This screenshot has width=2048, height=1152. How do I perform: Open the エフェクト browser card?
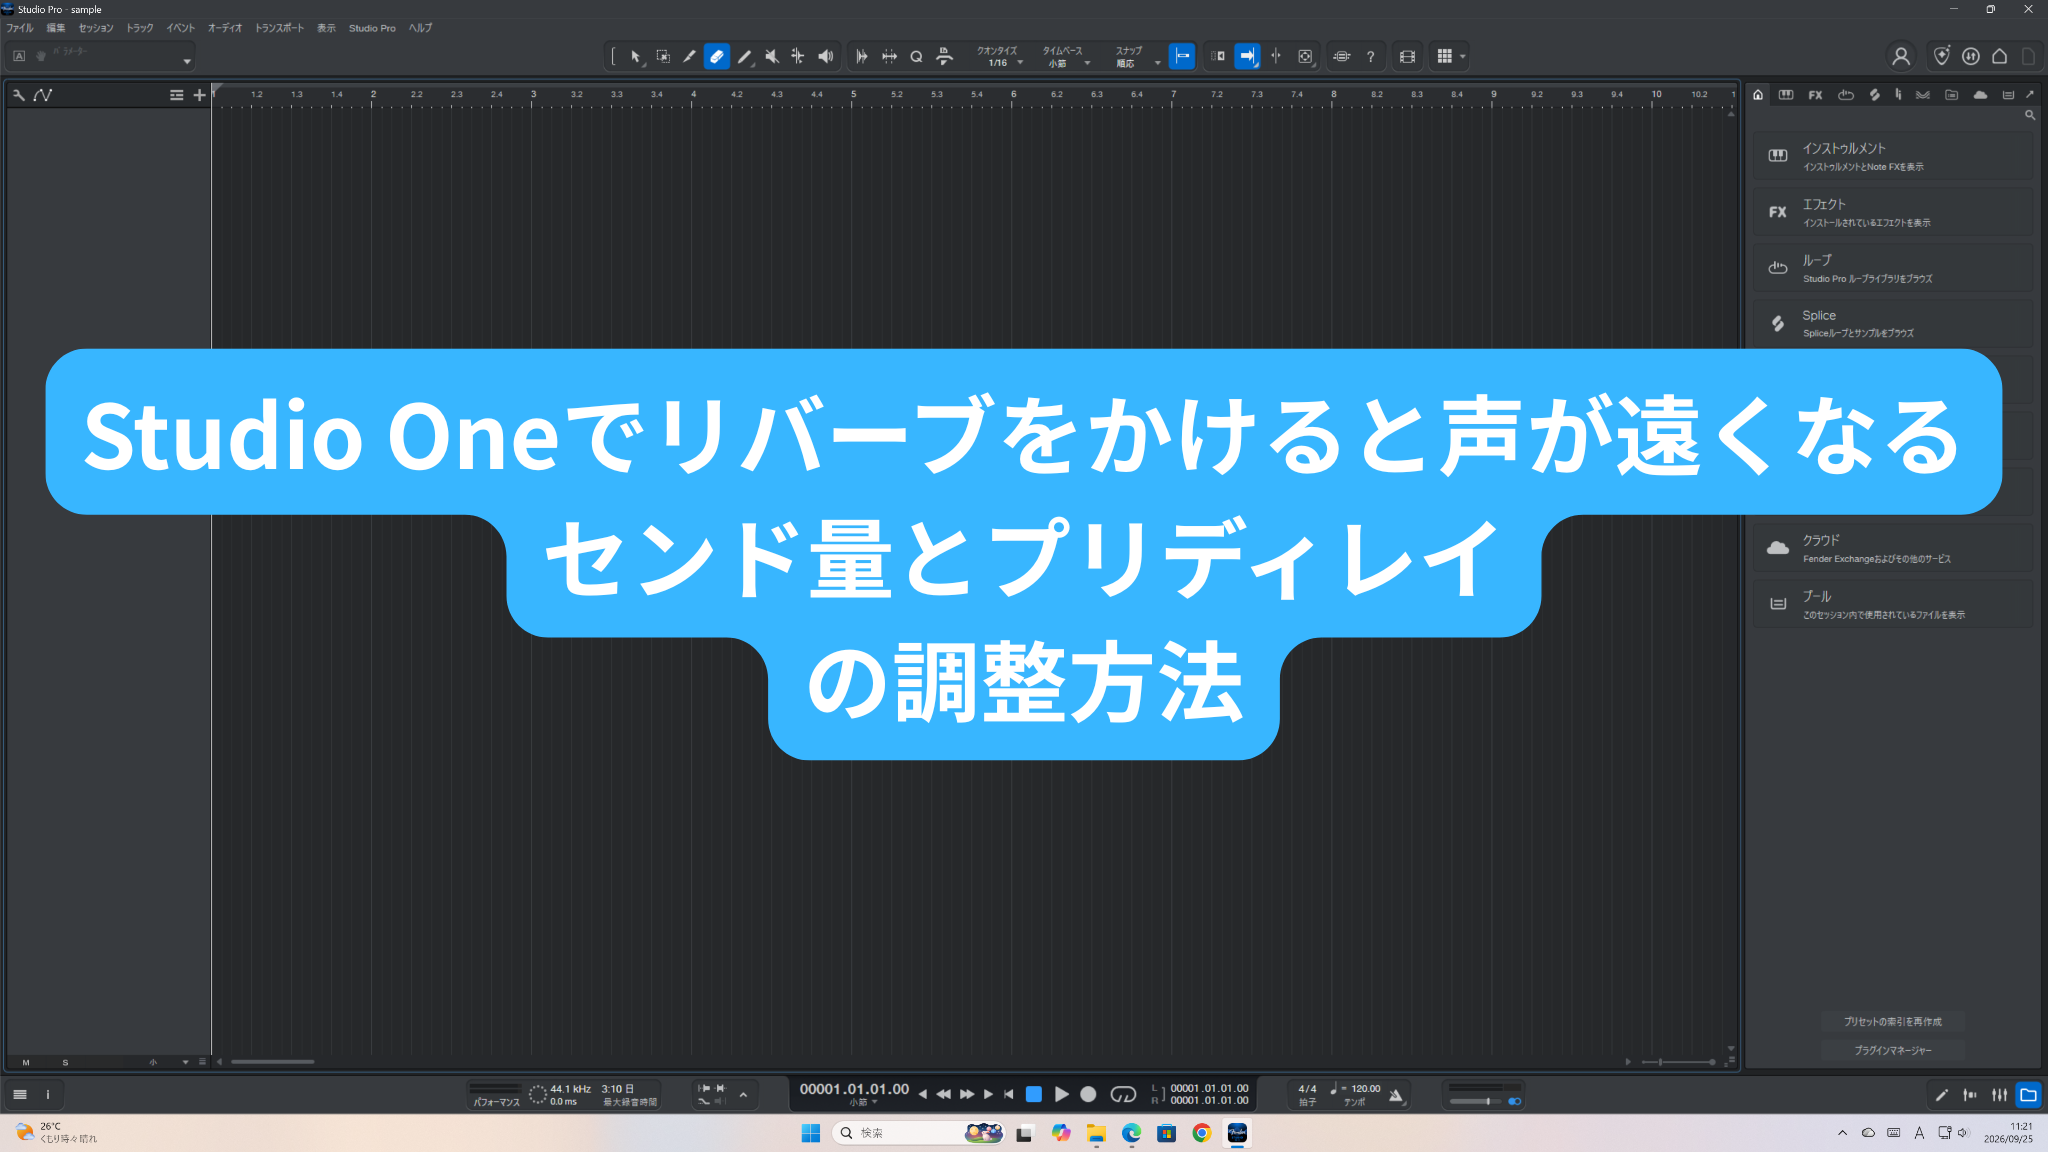coord(1893,212)
